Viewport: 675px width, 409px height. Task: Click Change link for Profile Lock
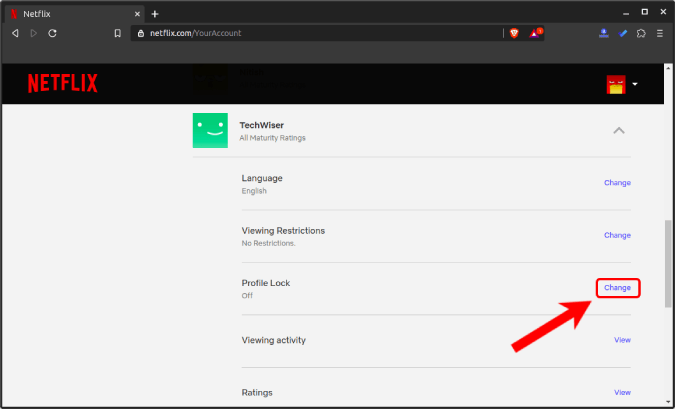617,288
